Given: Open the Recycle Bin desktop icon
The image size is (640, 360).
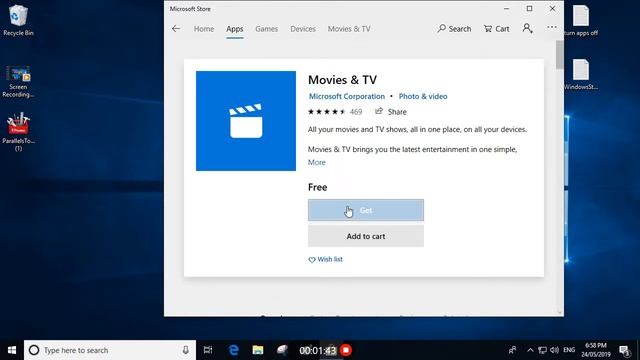Looking at the screenshot, I should (18, 20).
